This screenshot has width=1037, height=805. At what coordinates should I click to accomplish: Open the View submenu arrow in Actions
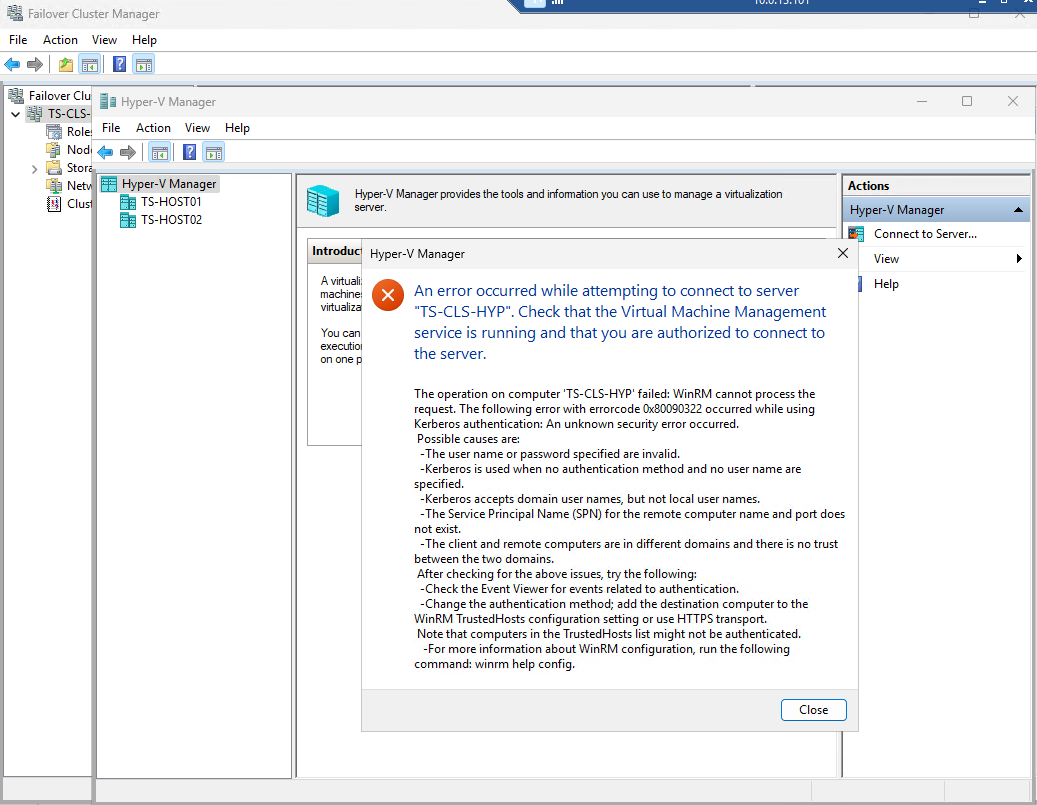[1019, 259]
